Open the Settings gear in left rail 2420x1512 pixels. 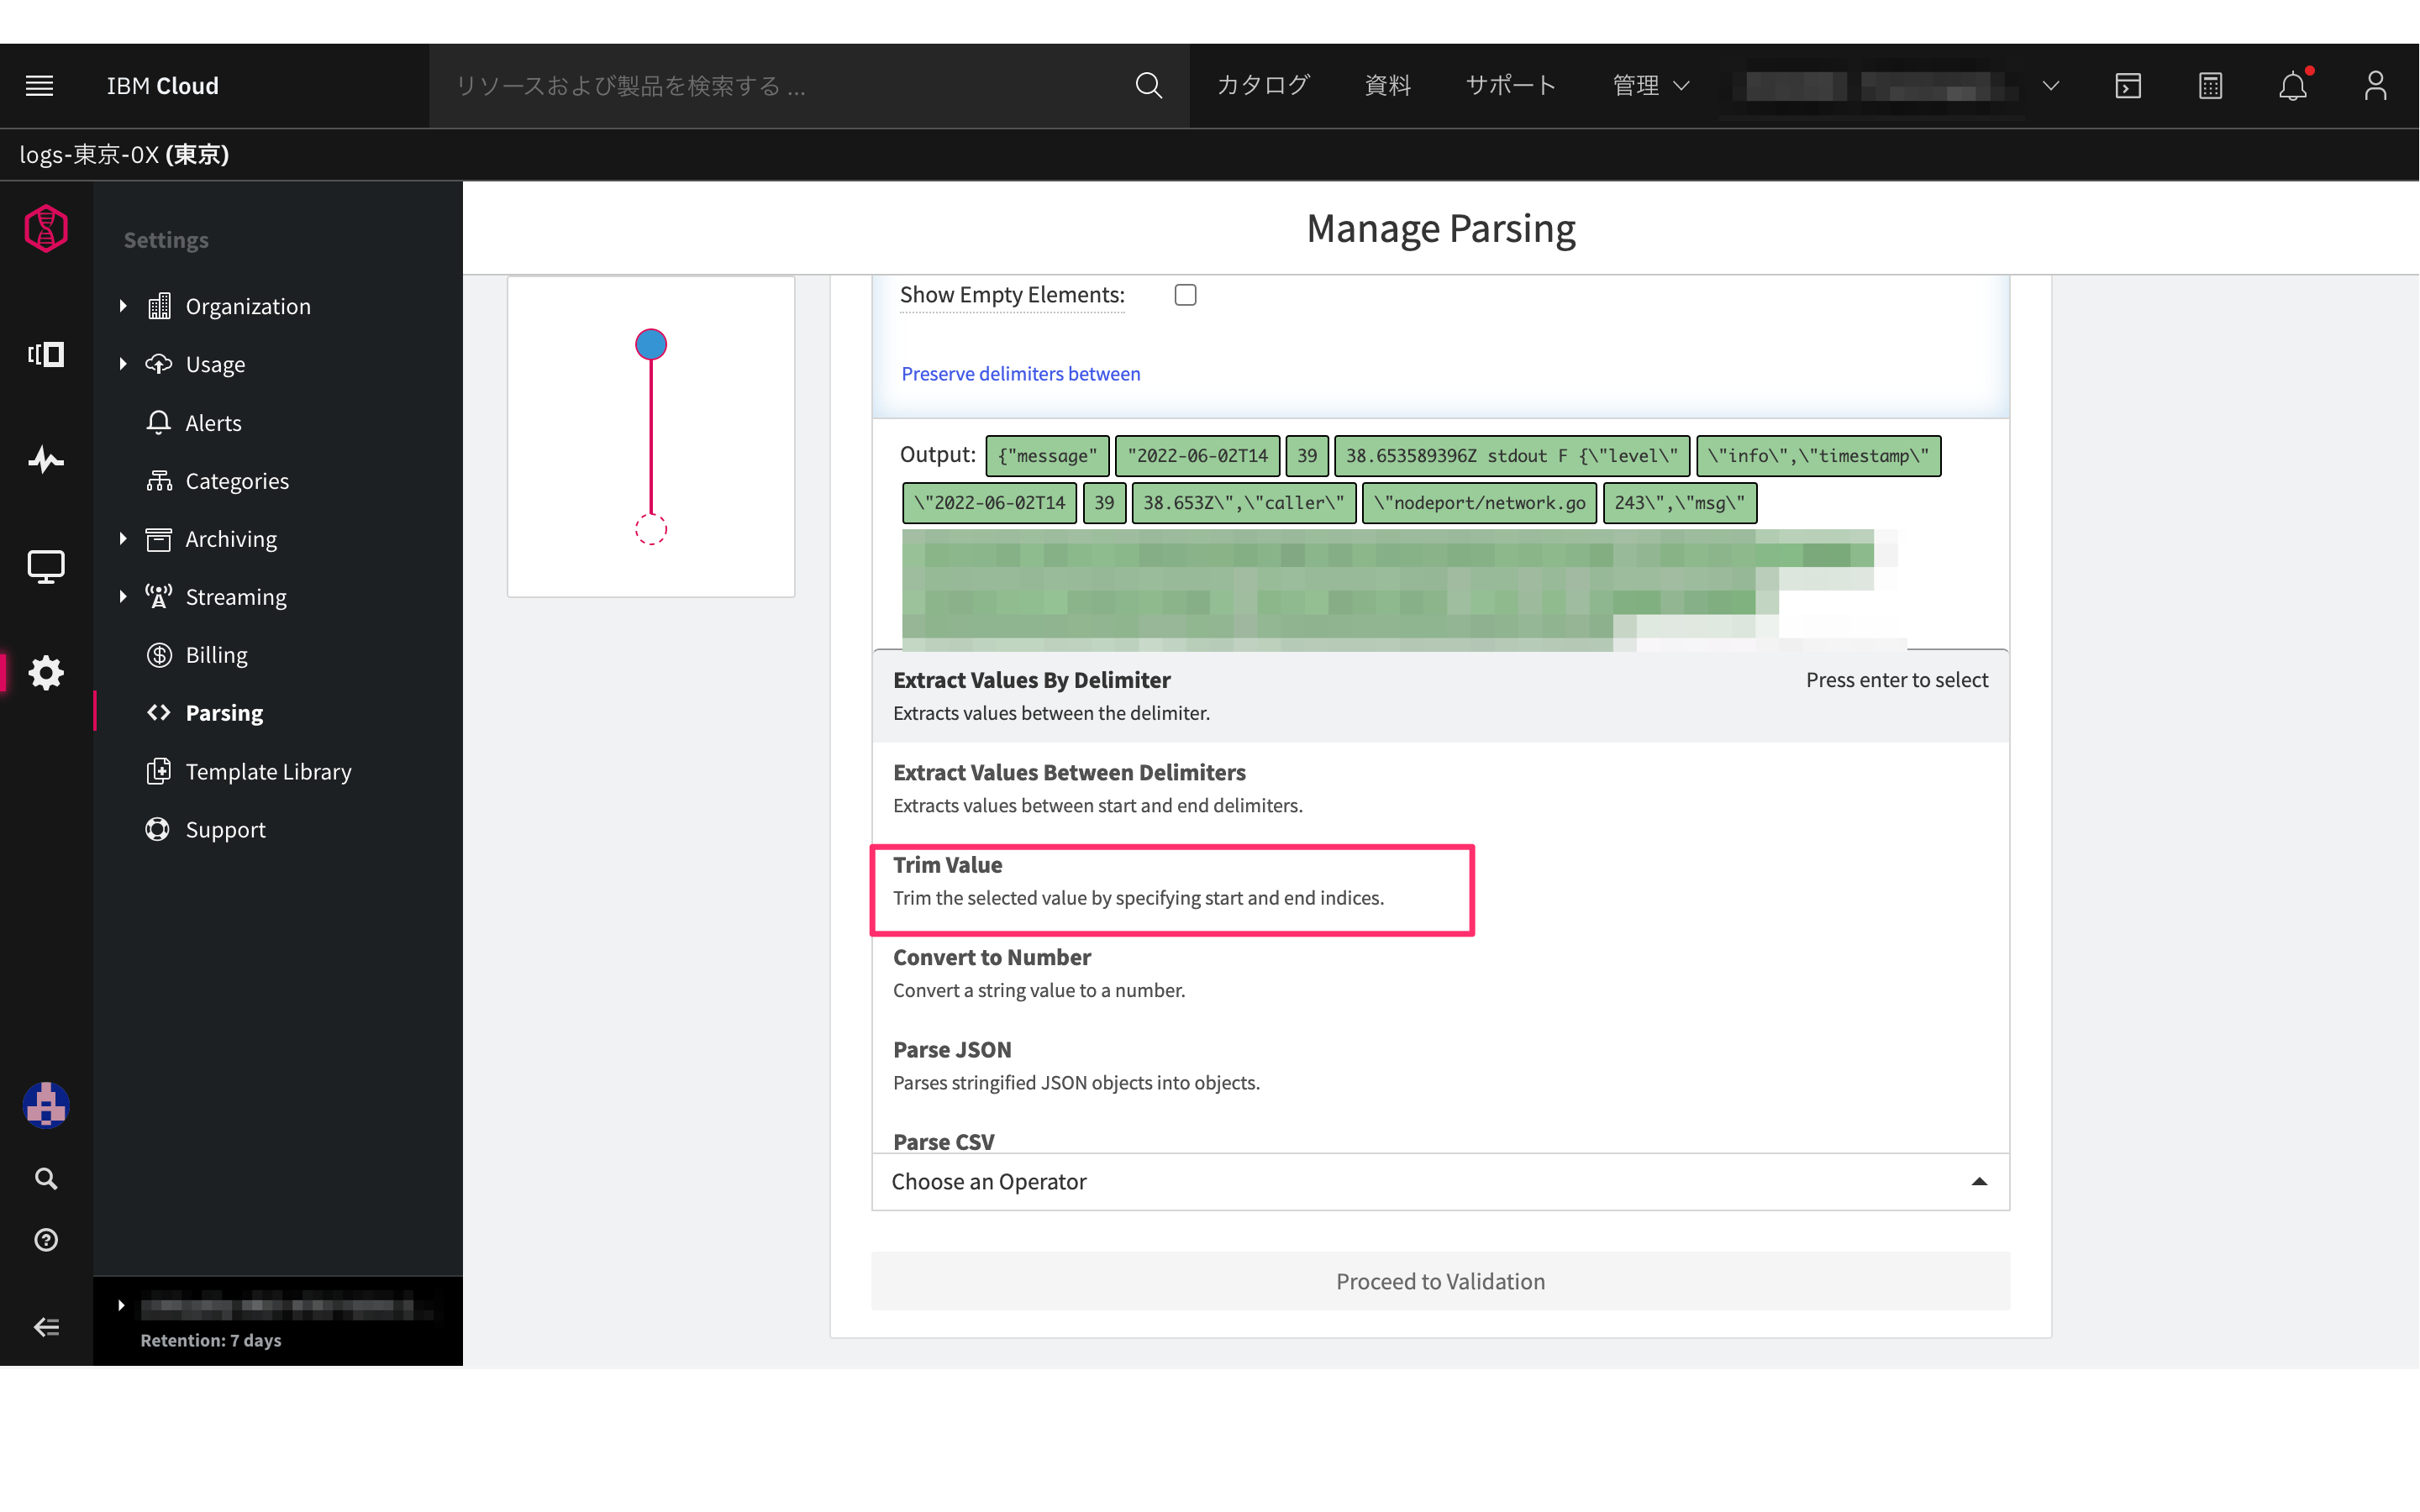click(x=46, y=673)
